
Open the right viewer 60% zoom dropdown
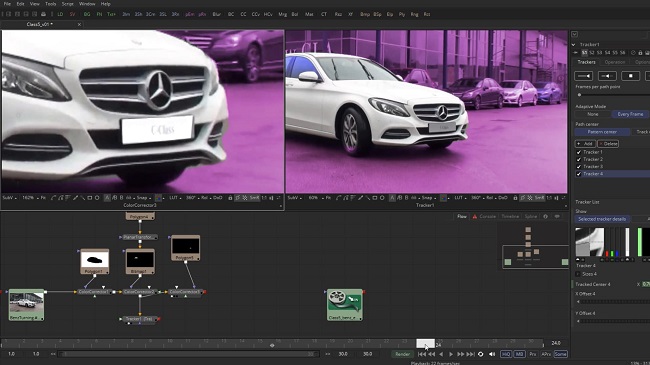[315, 198]
